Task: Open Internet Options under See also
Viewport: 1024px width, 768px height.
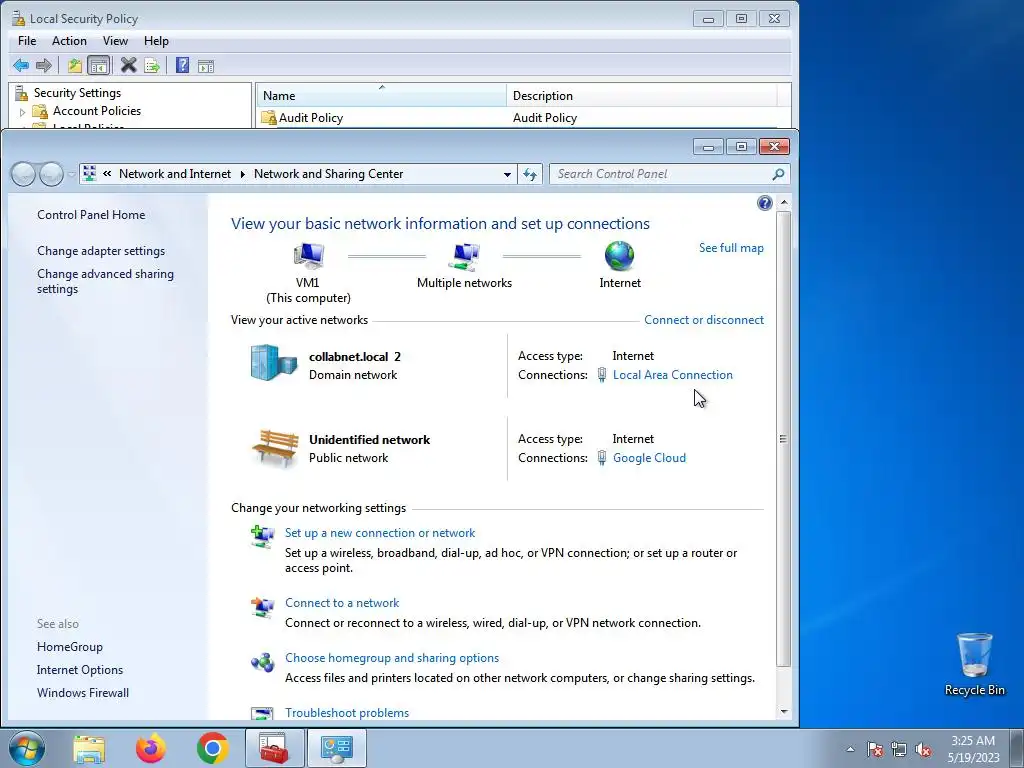Action: pos(80,669)
